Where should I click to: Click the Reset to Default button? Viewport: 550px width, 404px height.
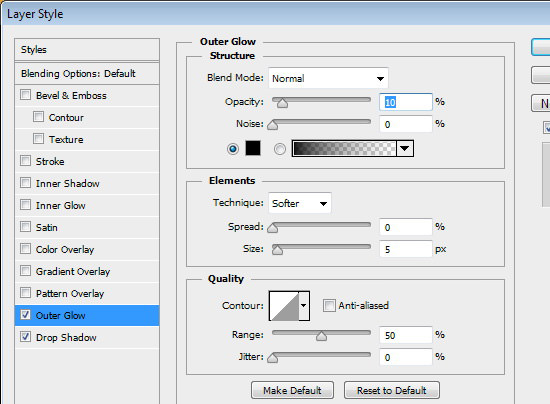pyautogui.click(x=391, y=390)
